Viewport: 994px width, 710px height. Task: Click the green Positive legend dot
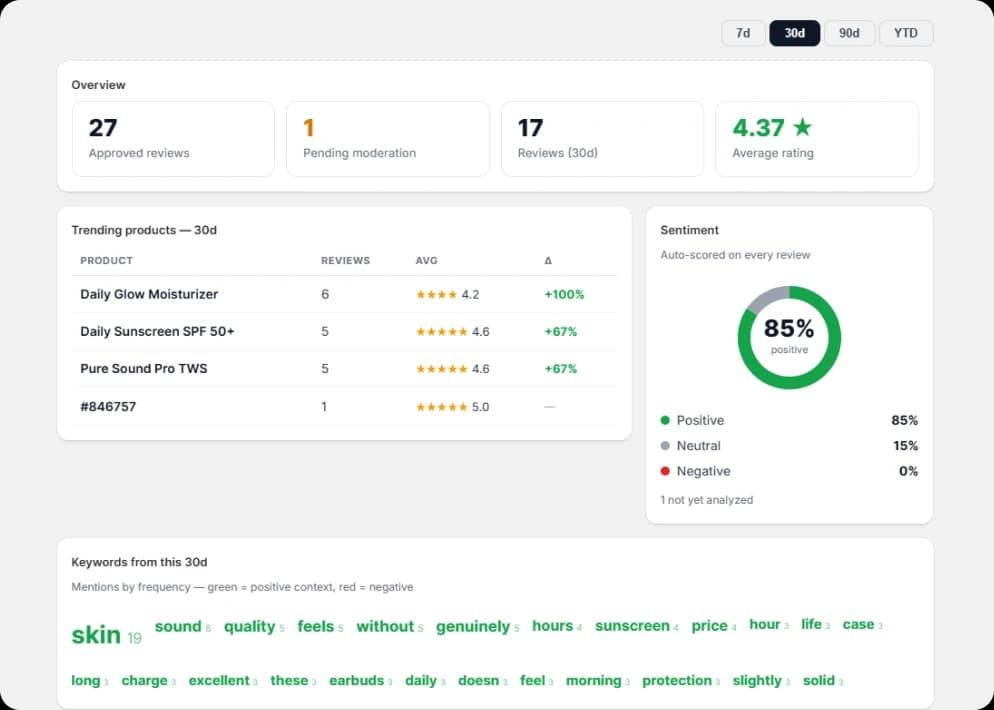[x=665, y=420]
